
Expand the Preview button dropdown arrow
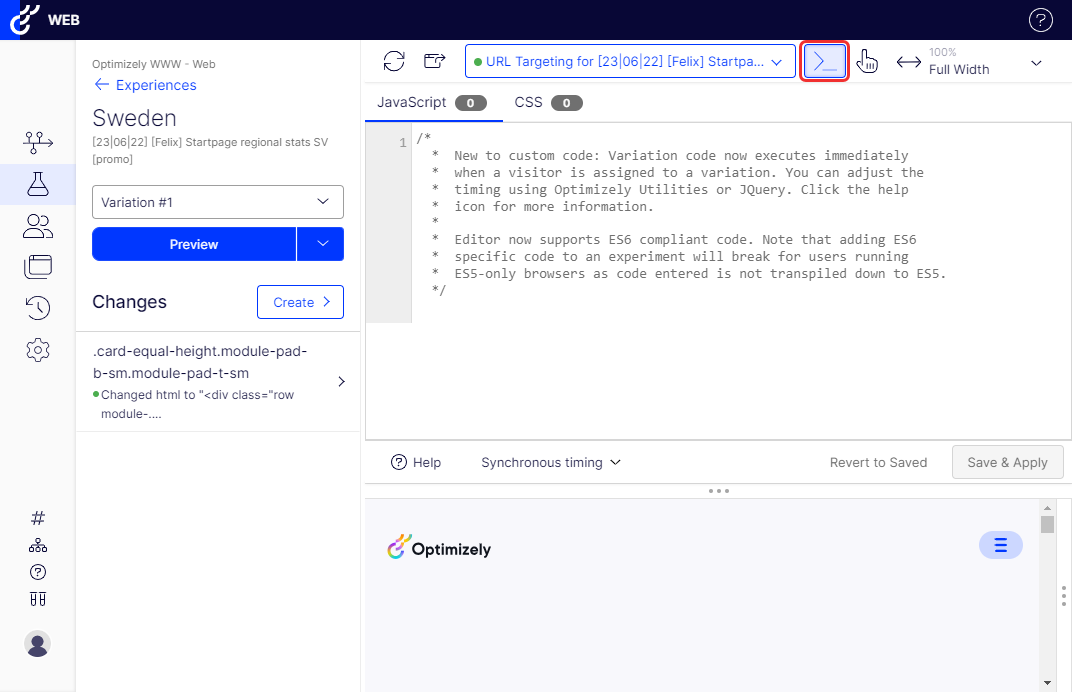tap(320, 244)
